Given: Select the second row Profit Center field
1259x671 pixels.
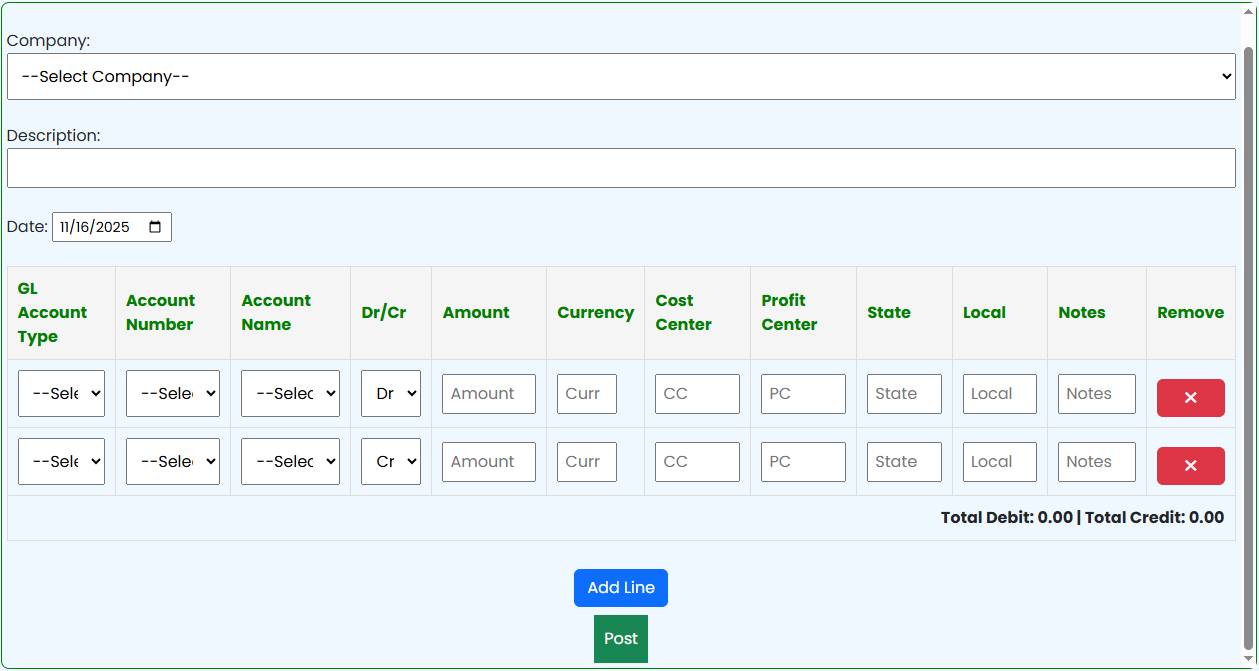Looking at the screenshot, I should click(x=802, y=462).
